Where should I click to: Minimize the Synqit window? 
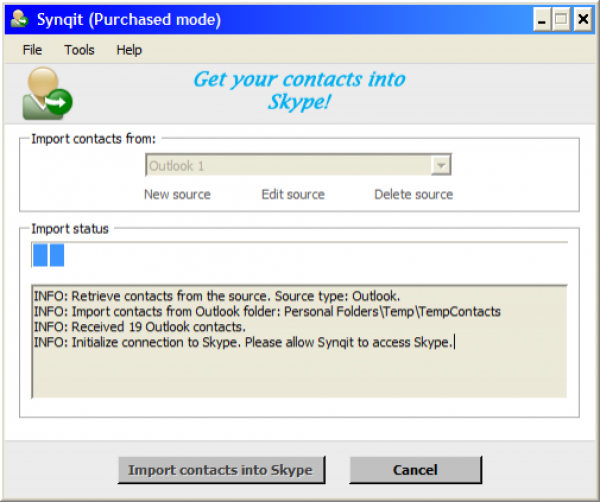tap(540, 19)
